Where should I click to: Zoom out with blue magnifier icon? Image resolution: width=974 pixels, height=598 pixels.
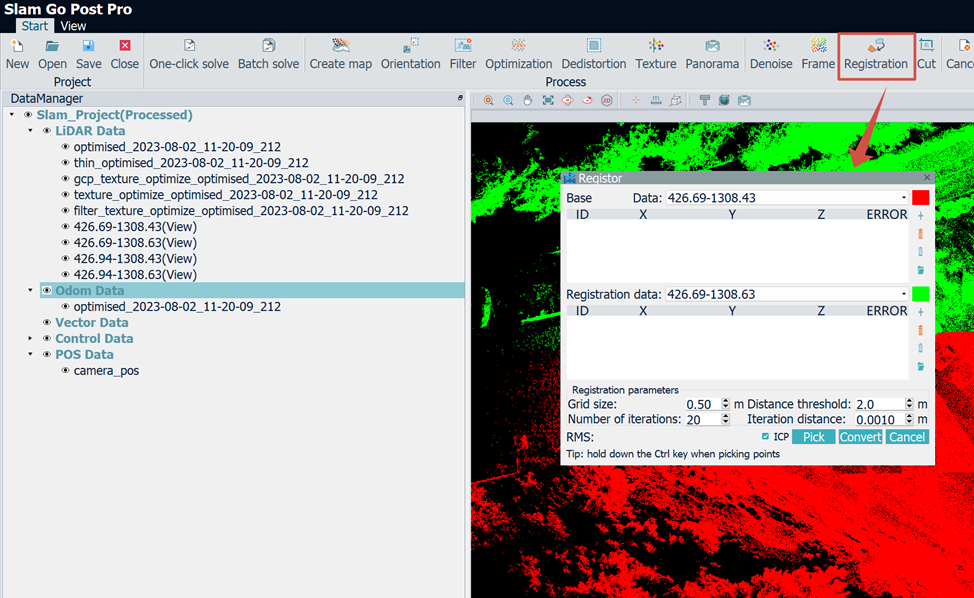[x=508, y=101]
